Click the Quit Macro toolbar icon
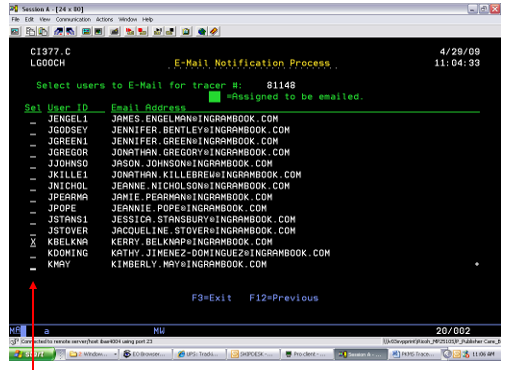 170,32
